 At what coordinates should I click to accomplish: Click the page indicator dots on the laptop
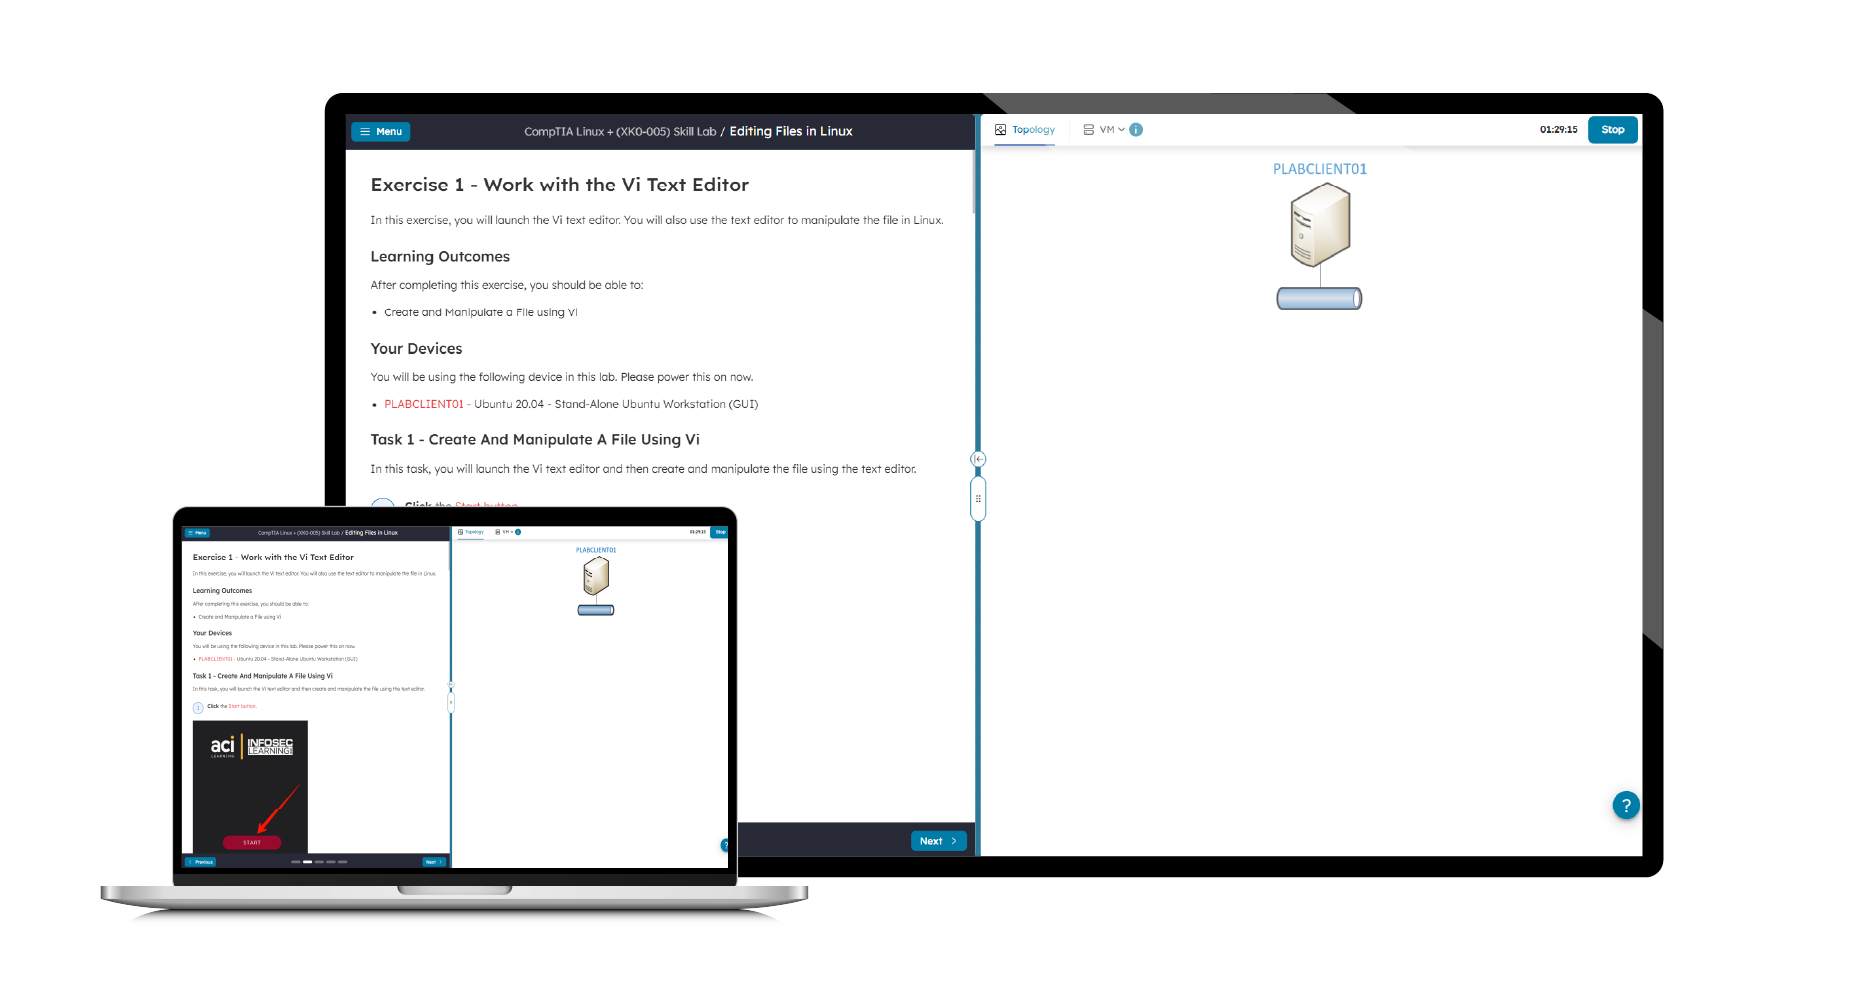(x=319, y=862)
